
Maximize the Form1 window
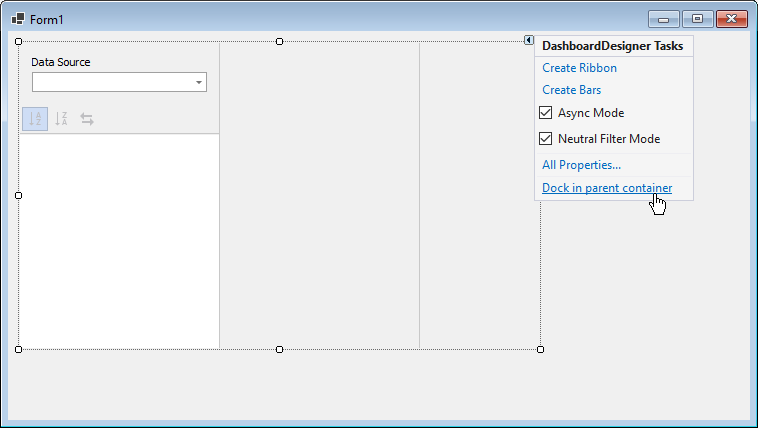tap(698, 19)
